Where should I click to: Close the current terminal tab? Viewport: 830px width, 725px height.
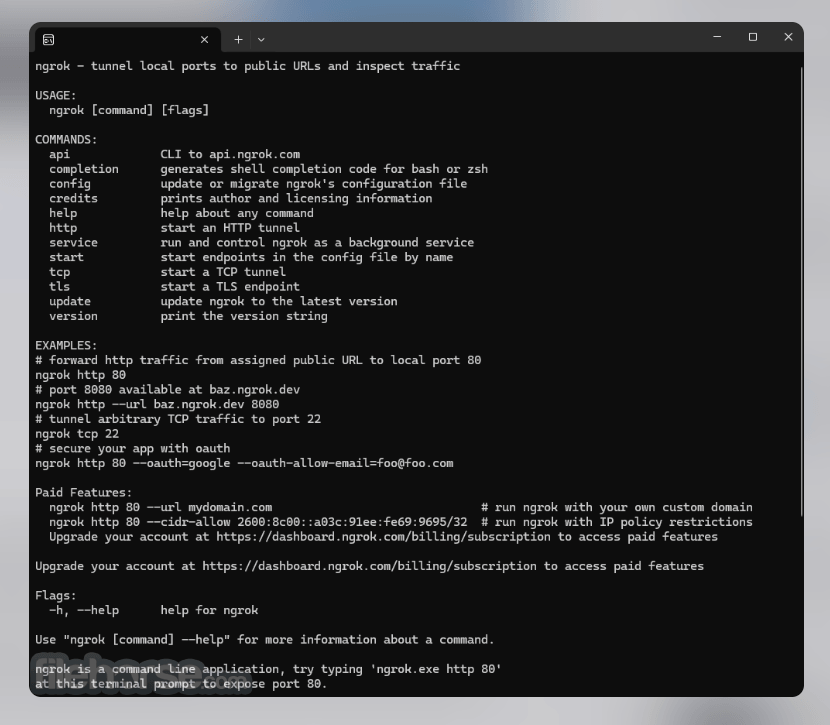(204, 40)
